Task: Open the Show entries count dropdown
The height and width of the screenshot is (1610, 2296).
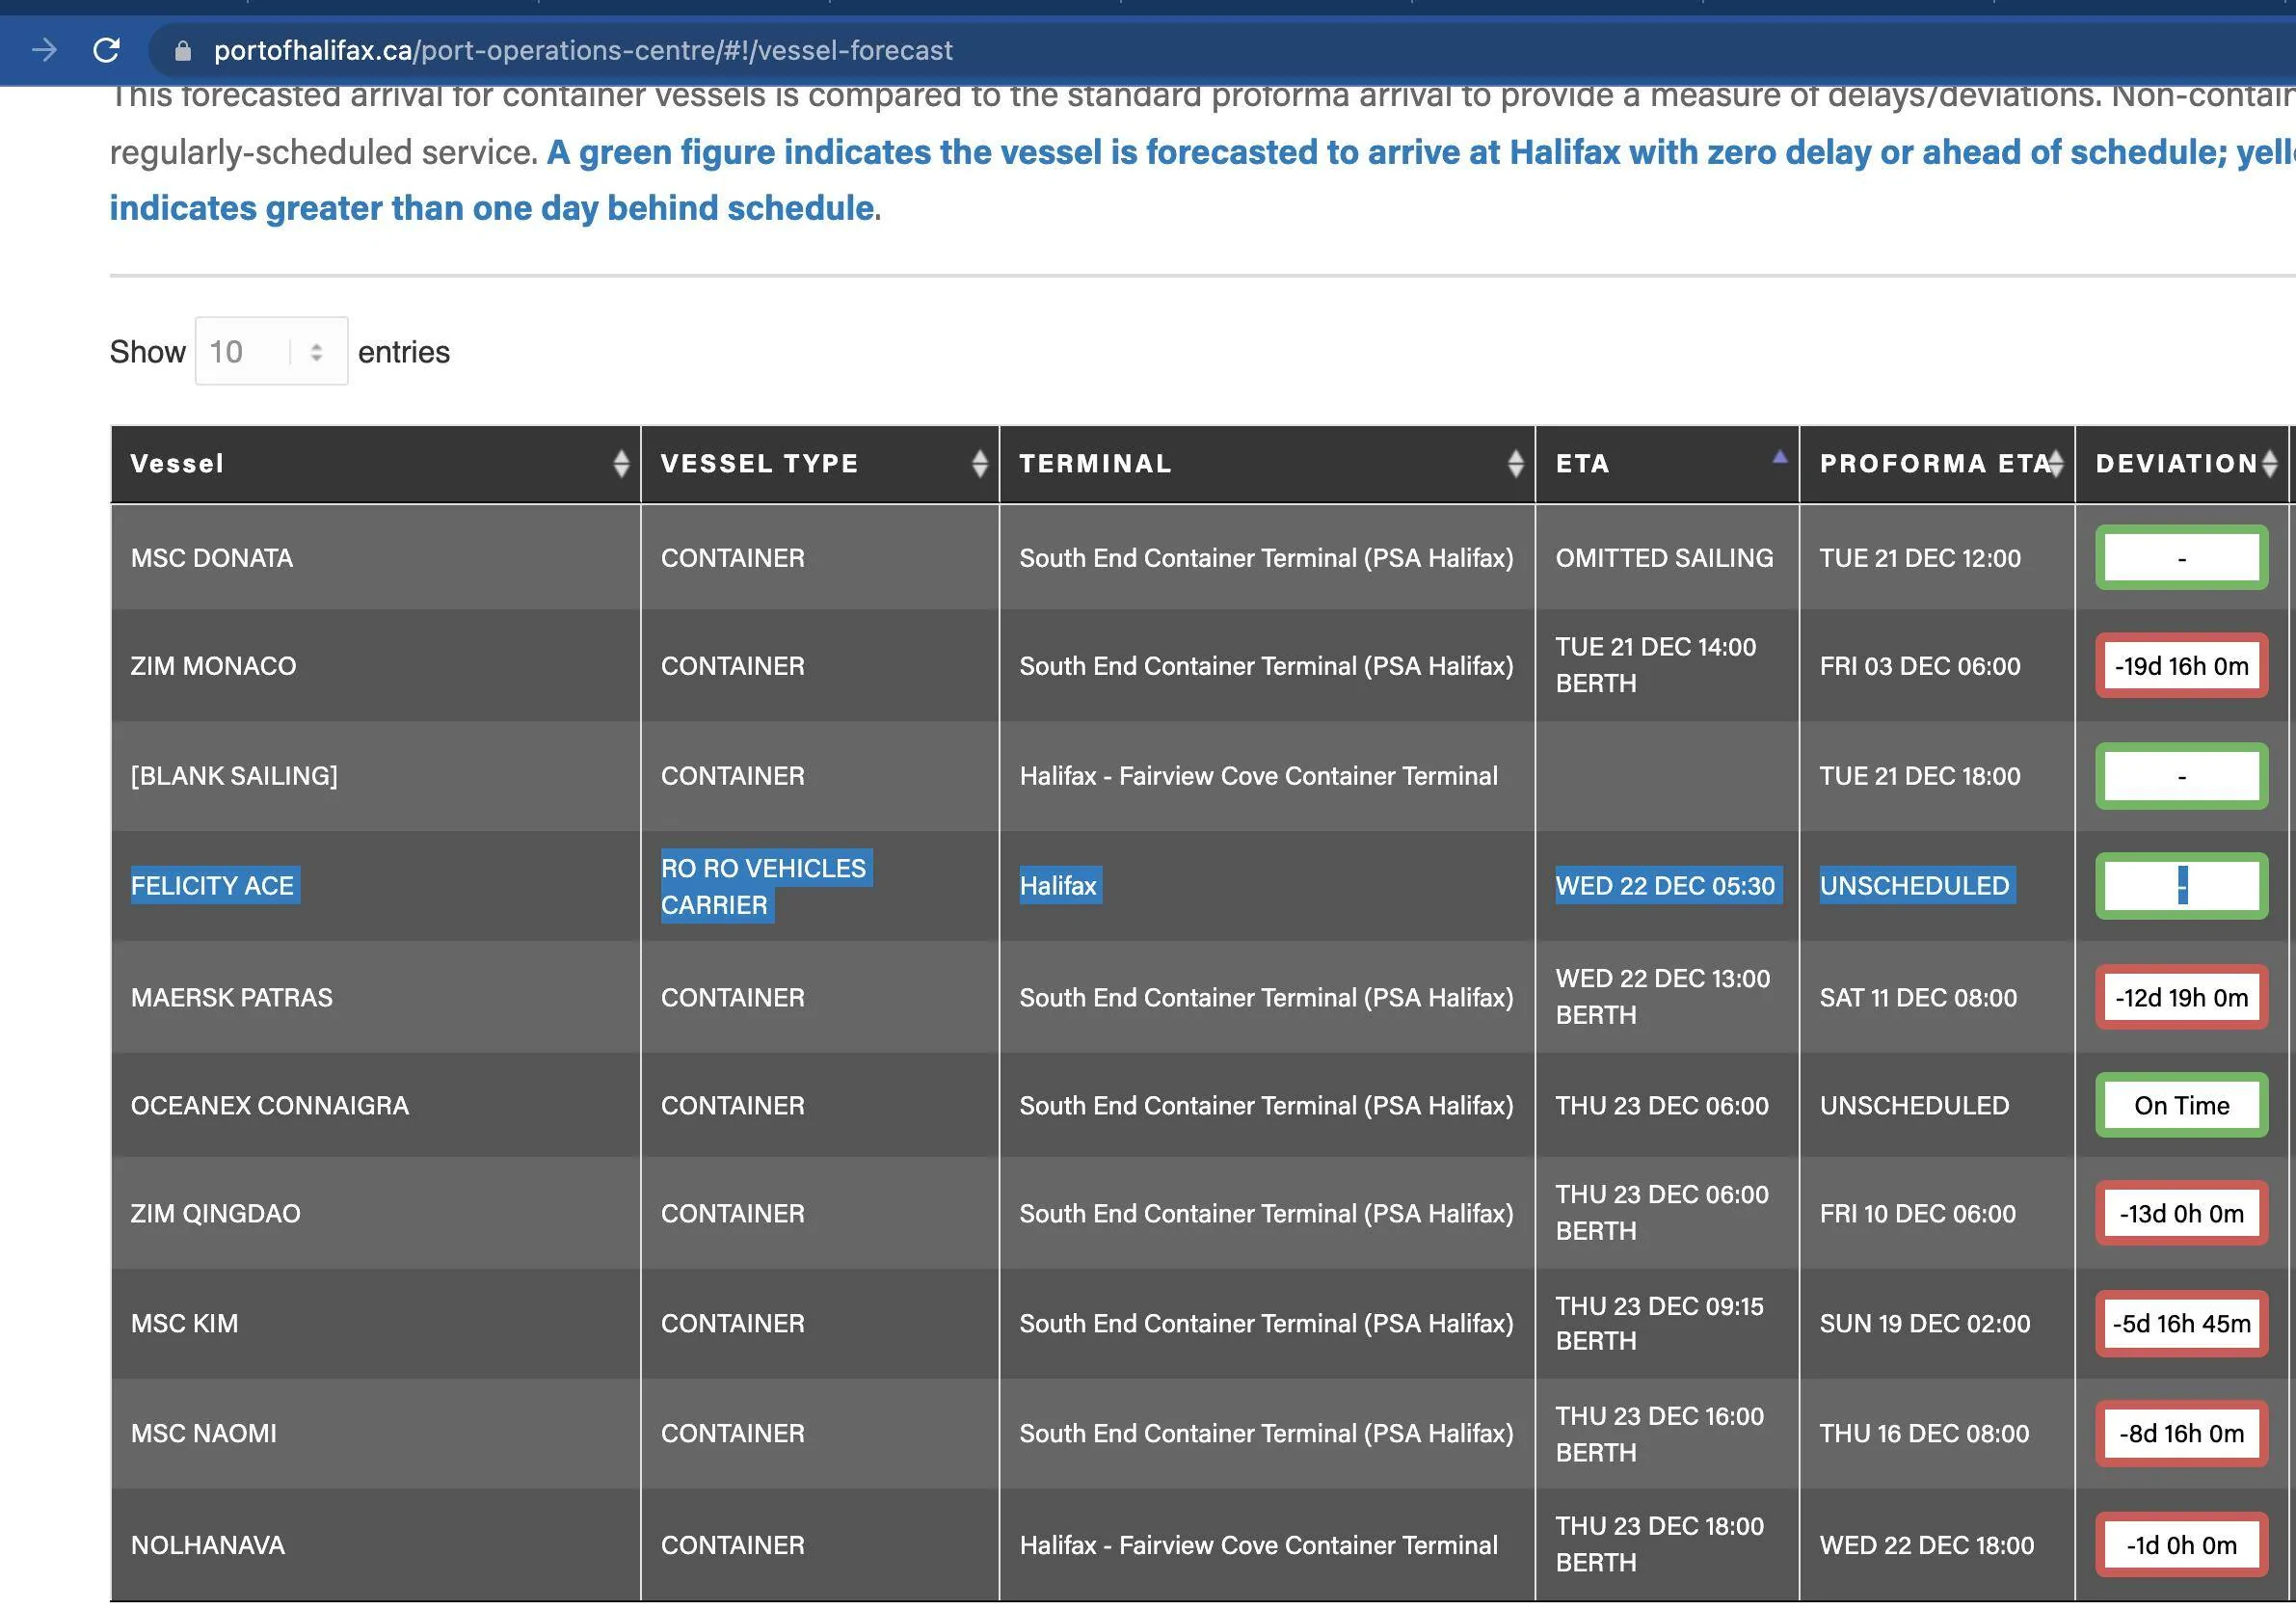Action: coord(271,351)
